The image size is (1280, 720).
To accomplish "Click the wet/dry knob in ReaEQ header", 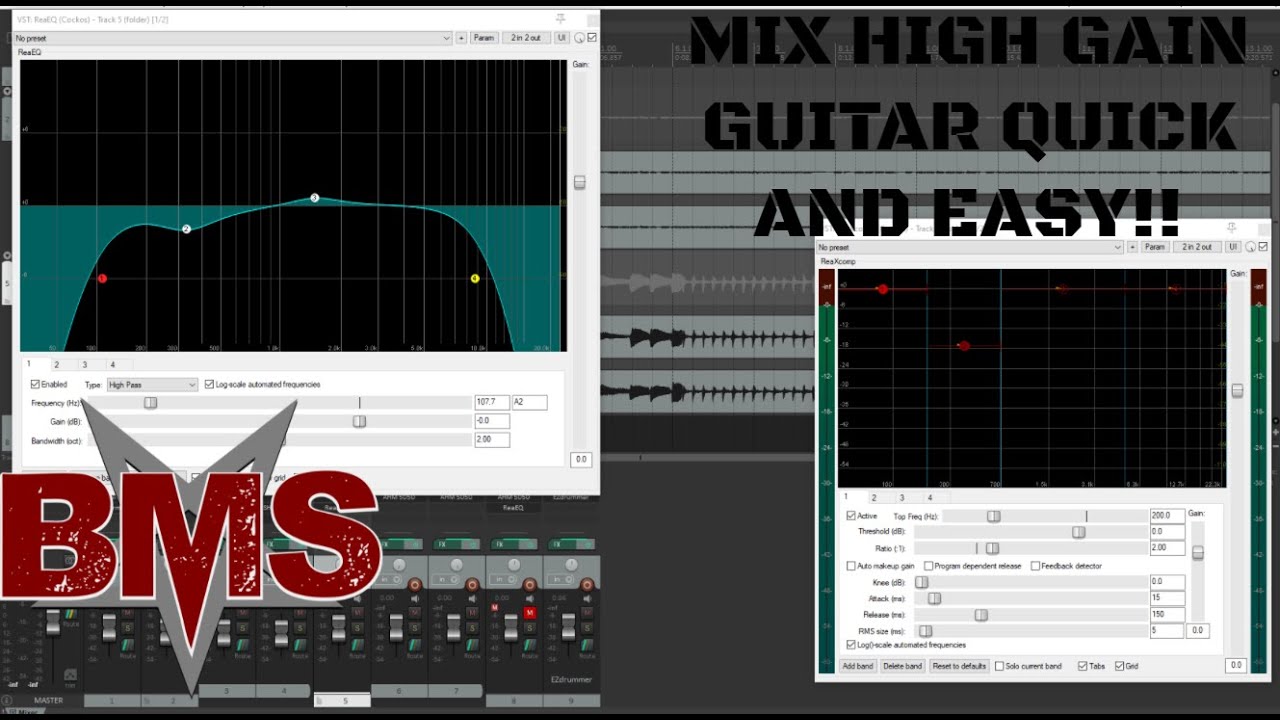I will point(580,38).
